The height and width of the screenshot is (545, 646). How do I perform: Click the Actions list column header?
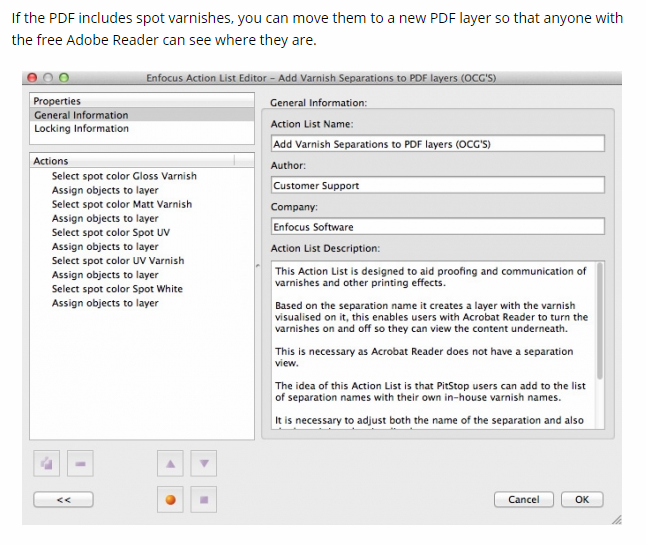click(x=142, y=160)
